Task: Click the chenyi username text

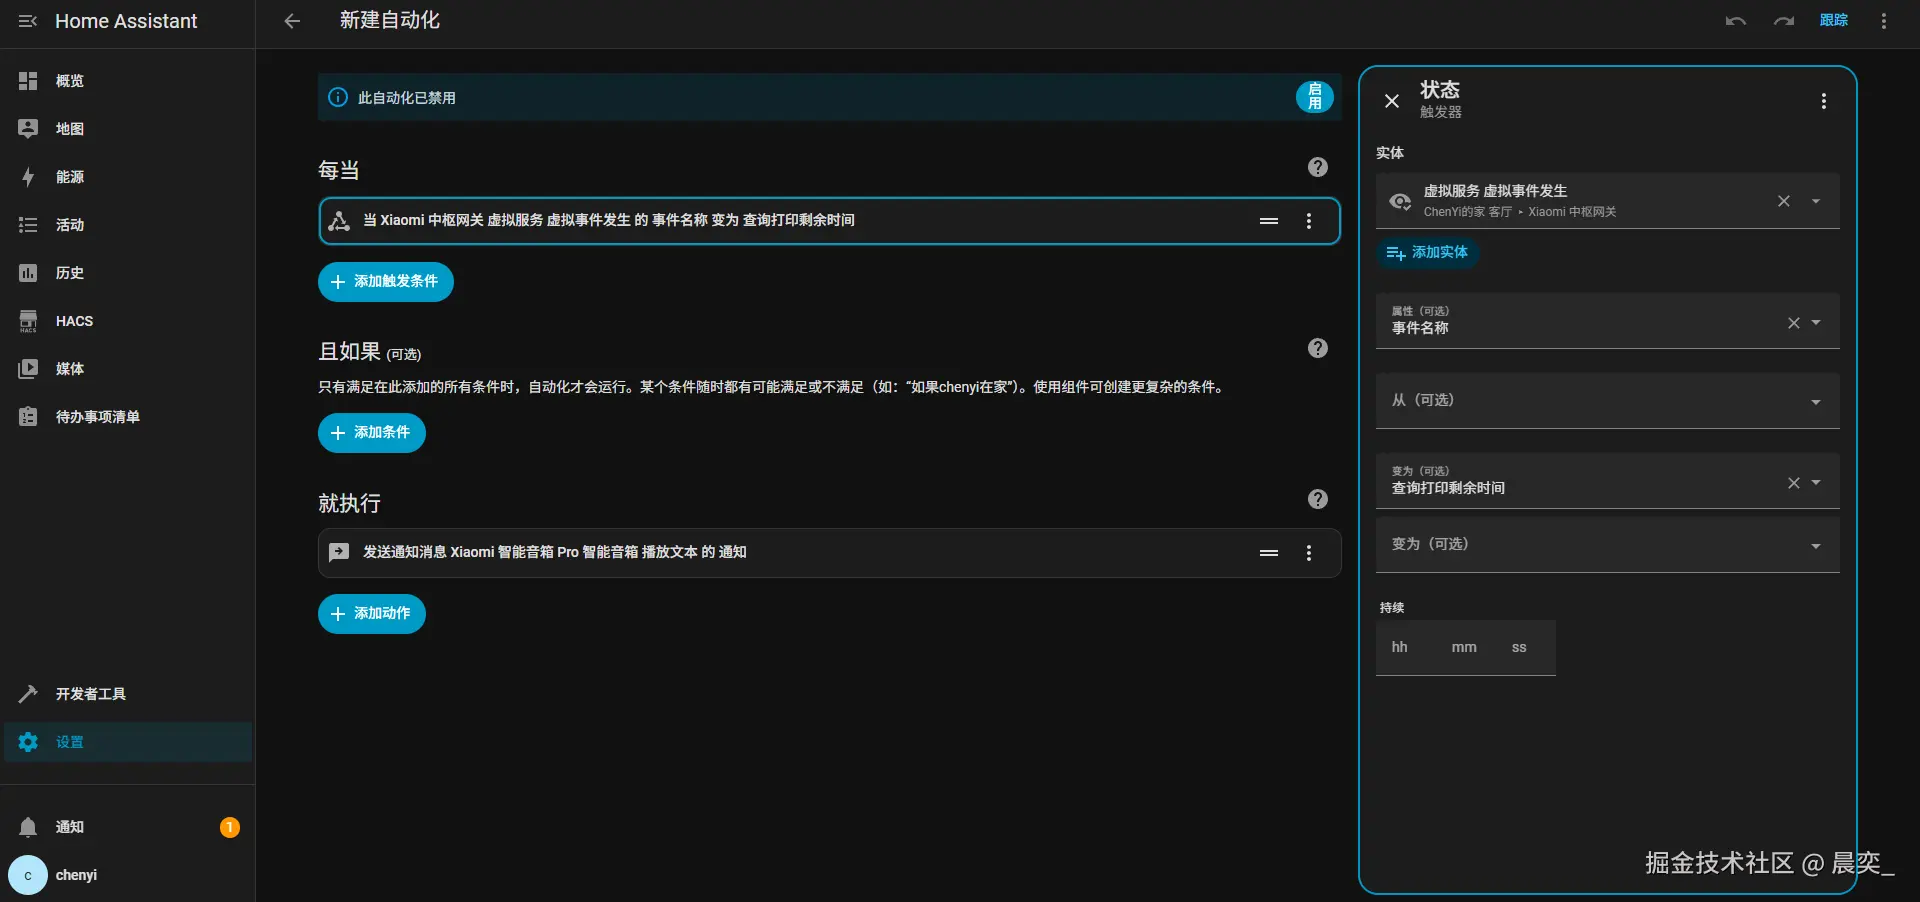Action: click(x=76, y=875)
